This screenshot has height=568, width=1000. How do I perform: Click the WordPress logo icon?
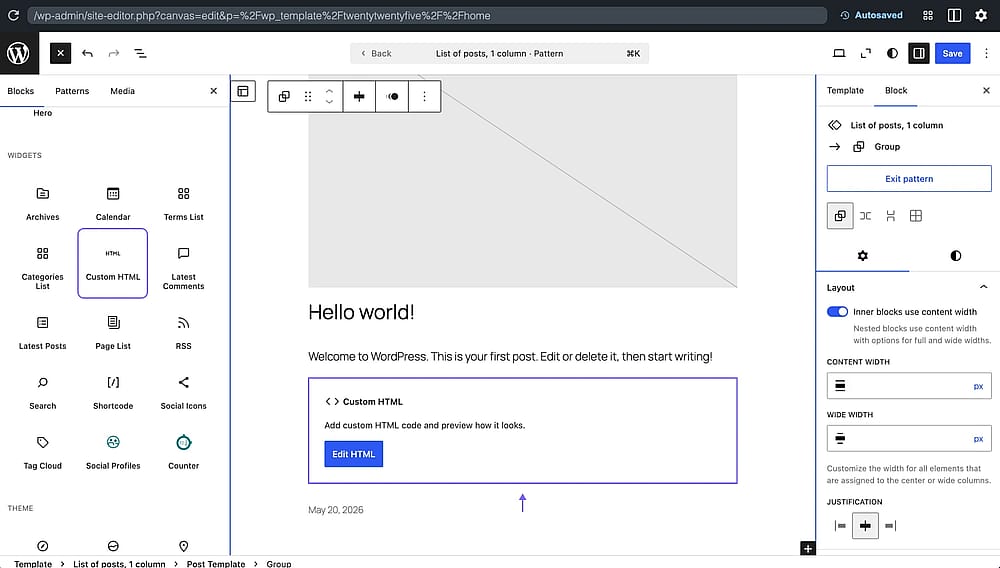(18, 53)
